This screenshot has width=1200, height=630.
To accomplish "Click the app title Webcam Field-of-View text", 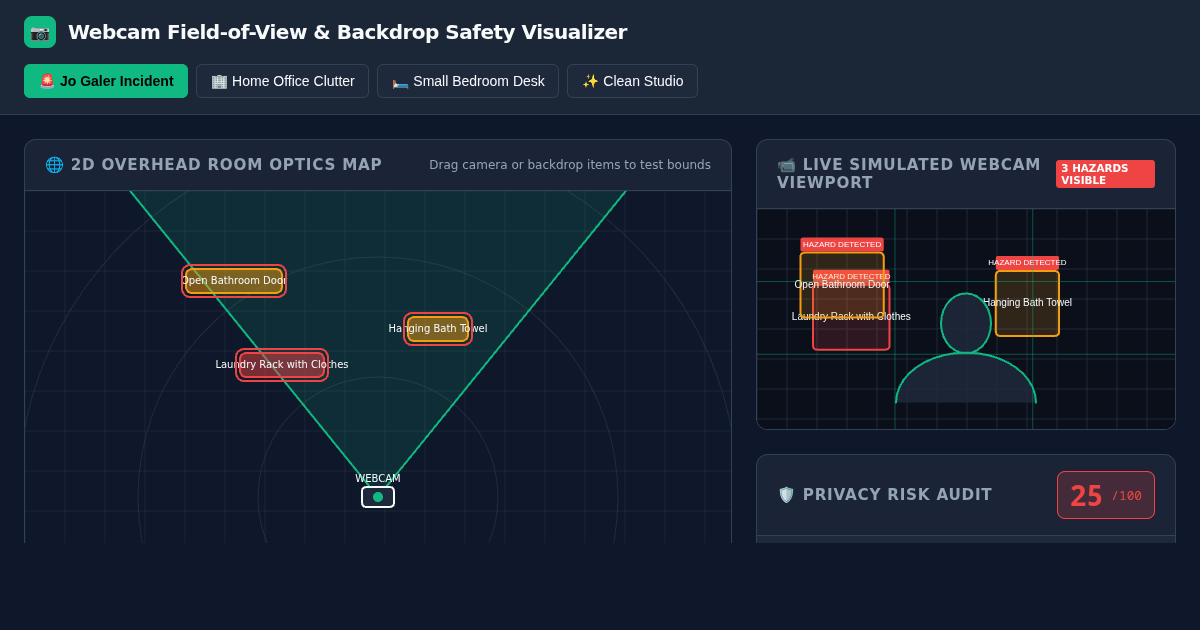I will click(x=347, y=32).
